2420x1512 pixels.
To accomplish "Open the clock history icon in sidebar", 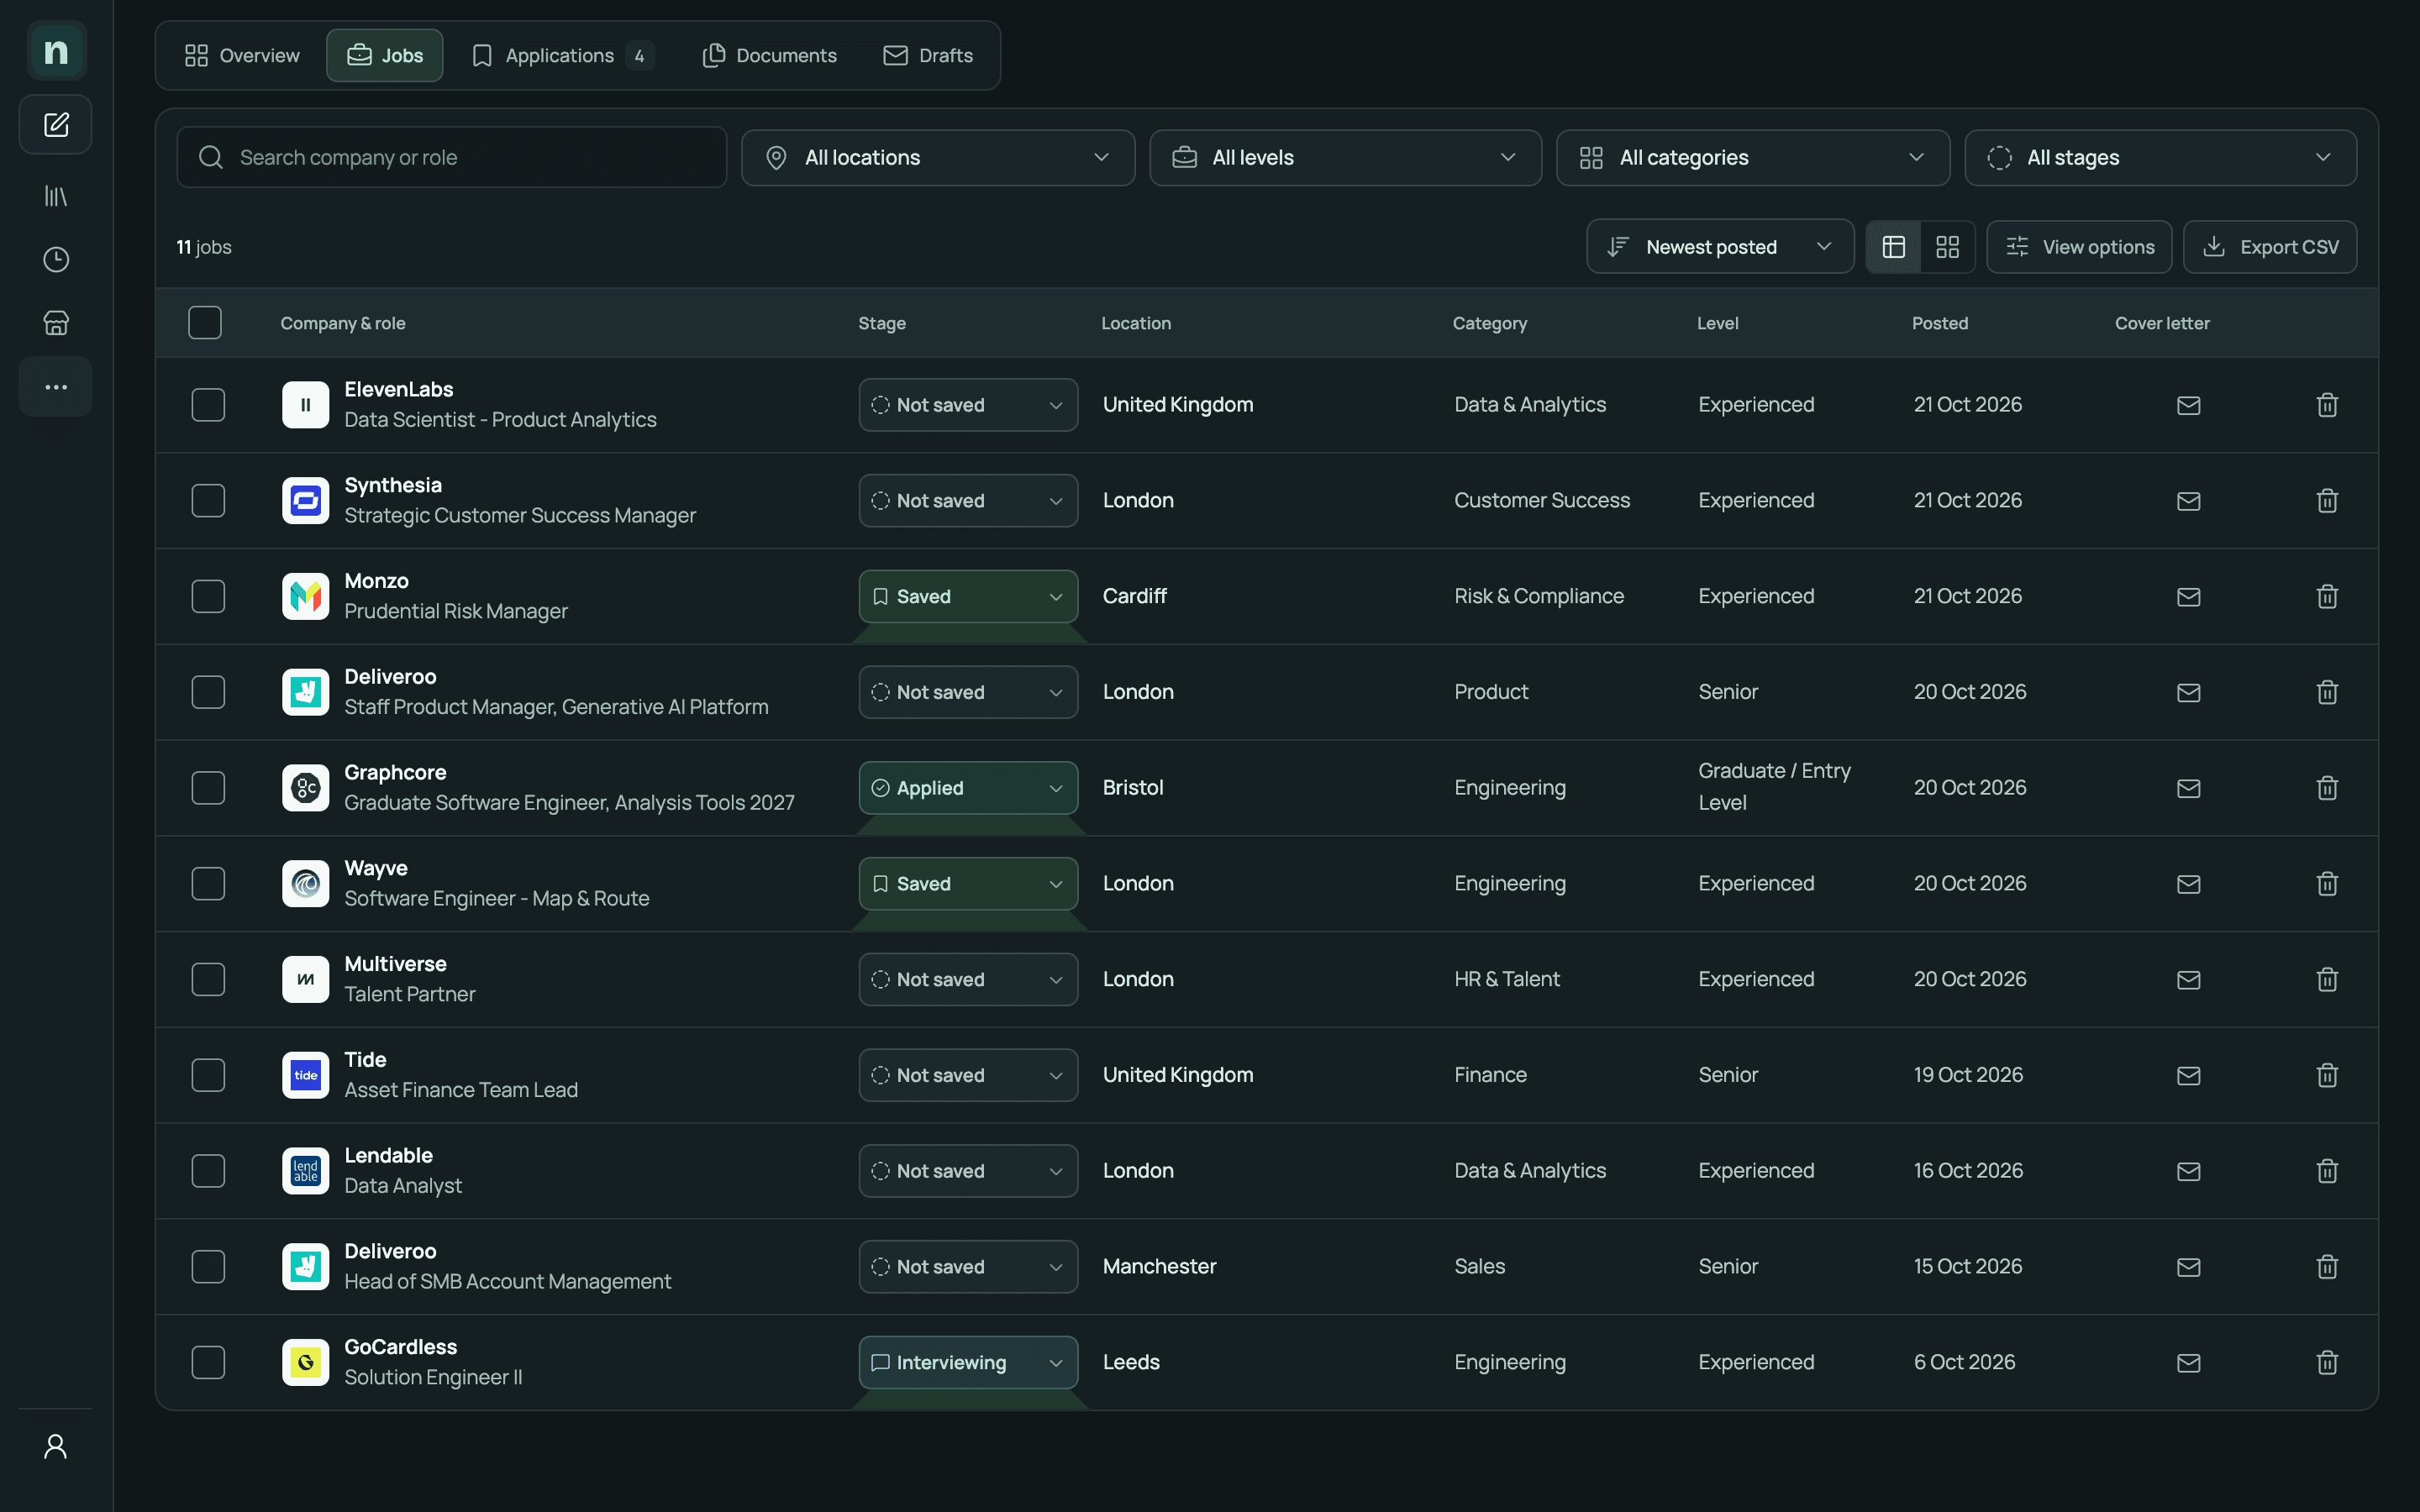I will pos(56,260).
